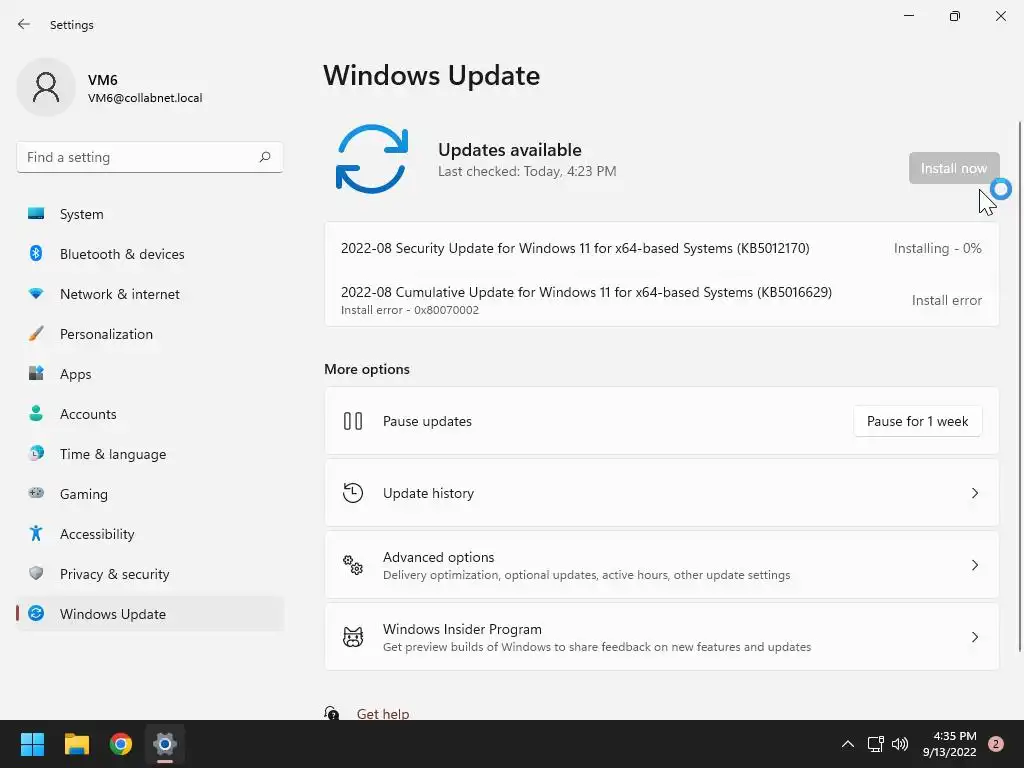Click the volume speaker tray icon
The width and height of the screenshot is (1024, 768).
(900, 744)
